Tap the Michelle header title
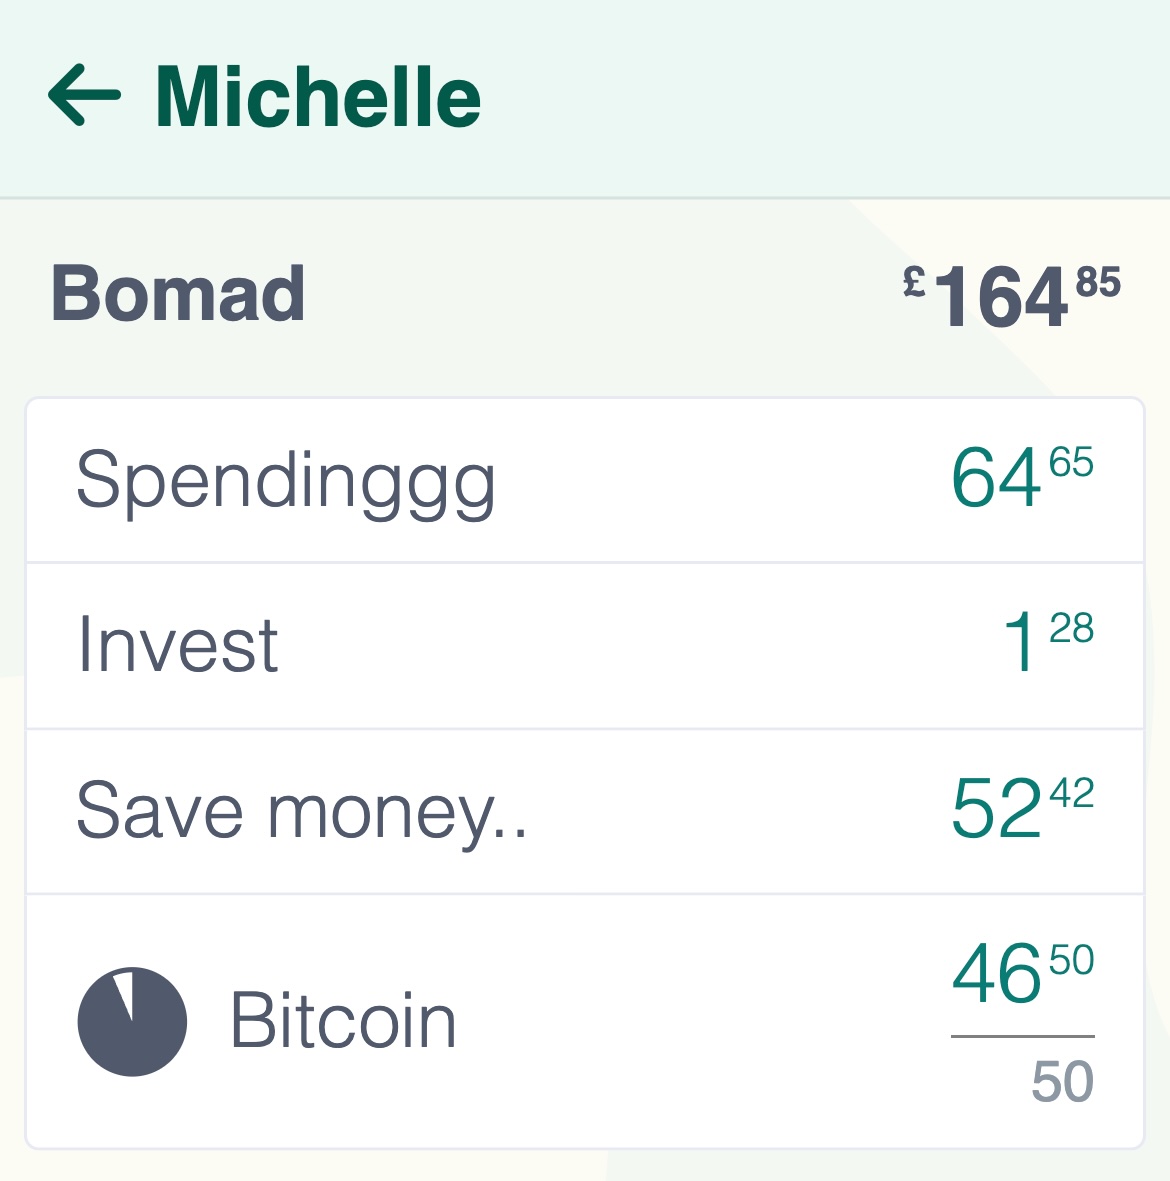Screen dimensions: 1170x1181 pyautogui.click(x=318, y=96)
